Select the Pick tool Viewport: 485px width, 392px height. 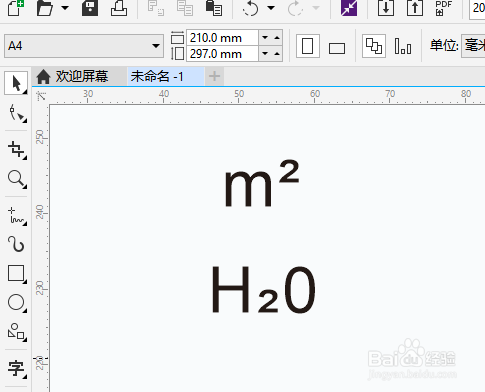coord(16,83)
